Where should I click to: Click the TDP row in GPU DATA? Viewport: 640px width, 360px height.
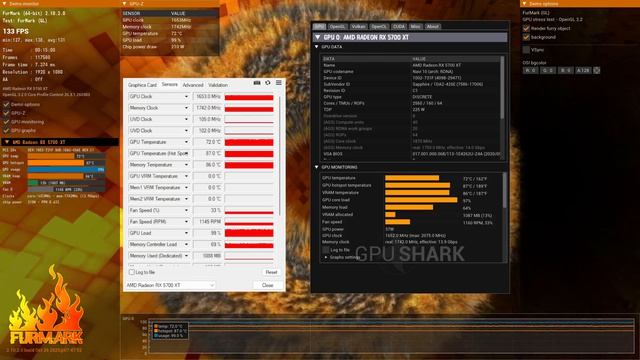pos(410,109)
